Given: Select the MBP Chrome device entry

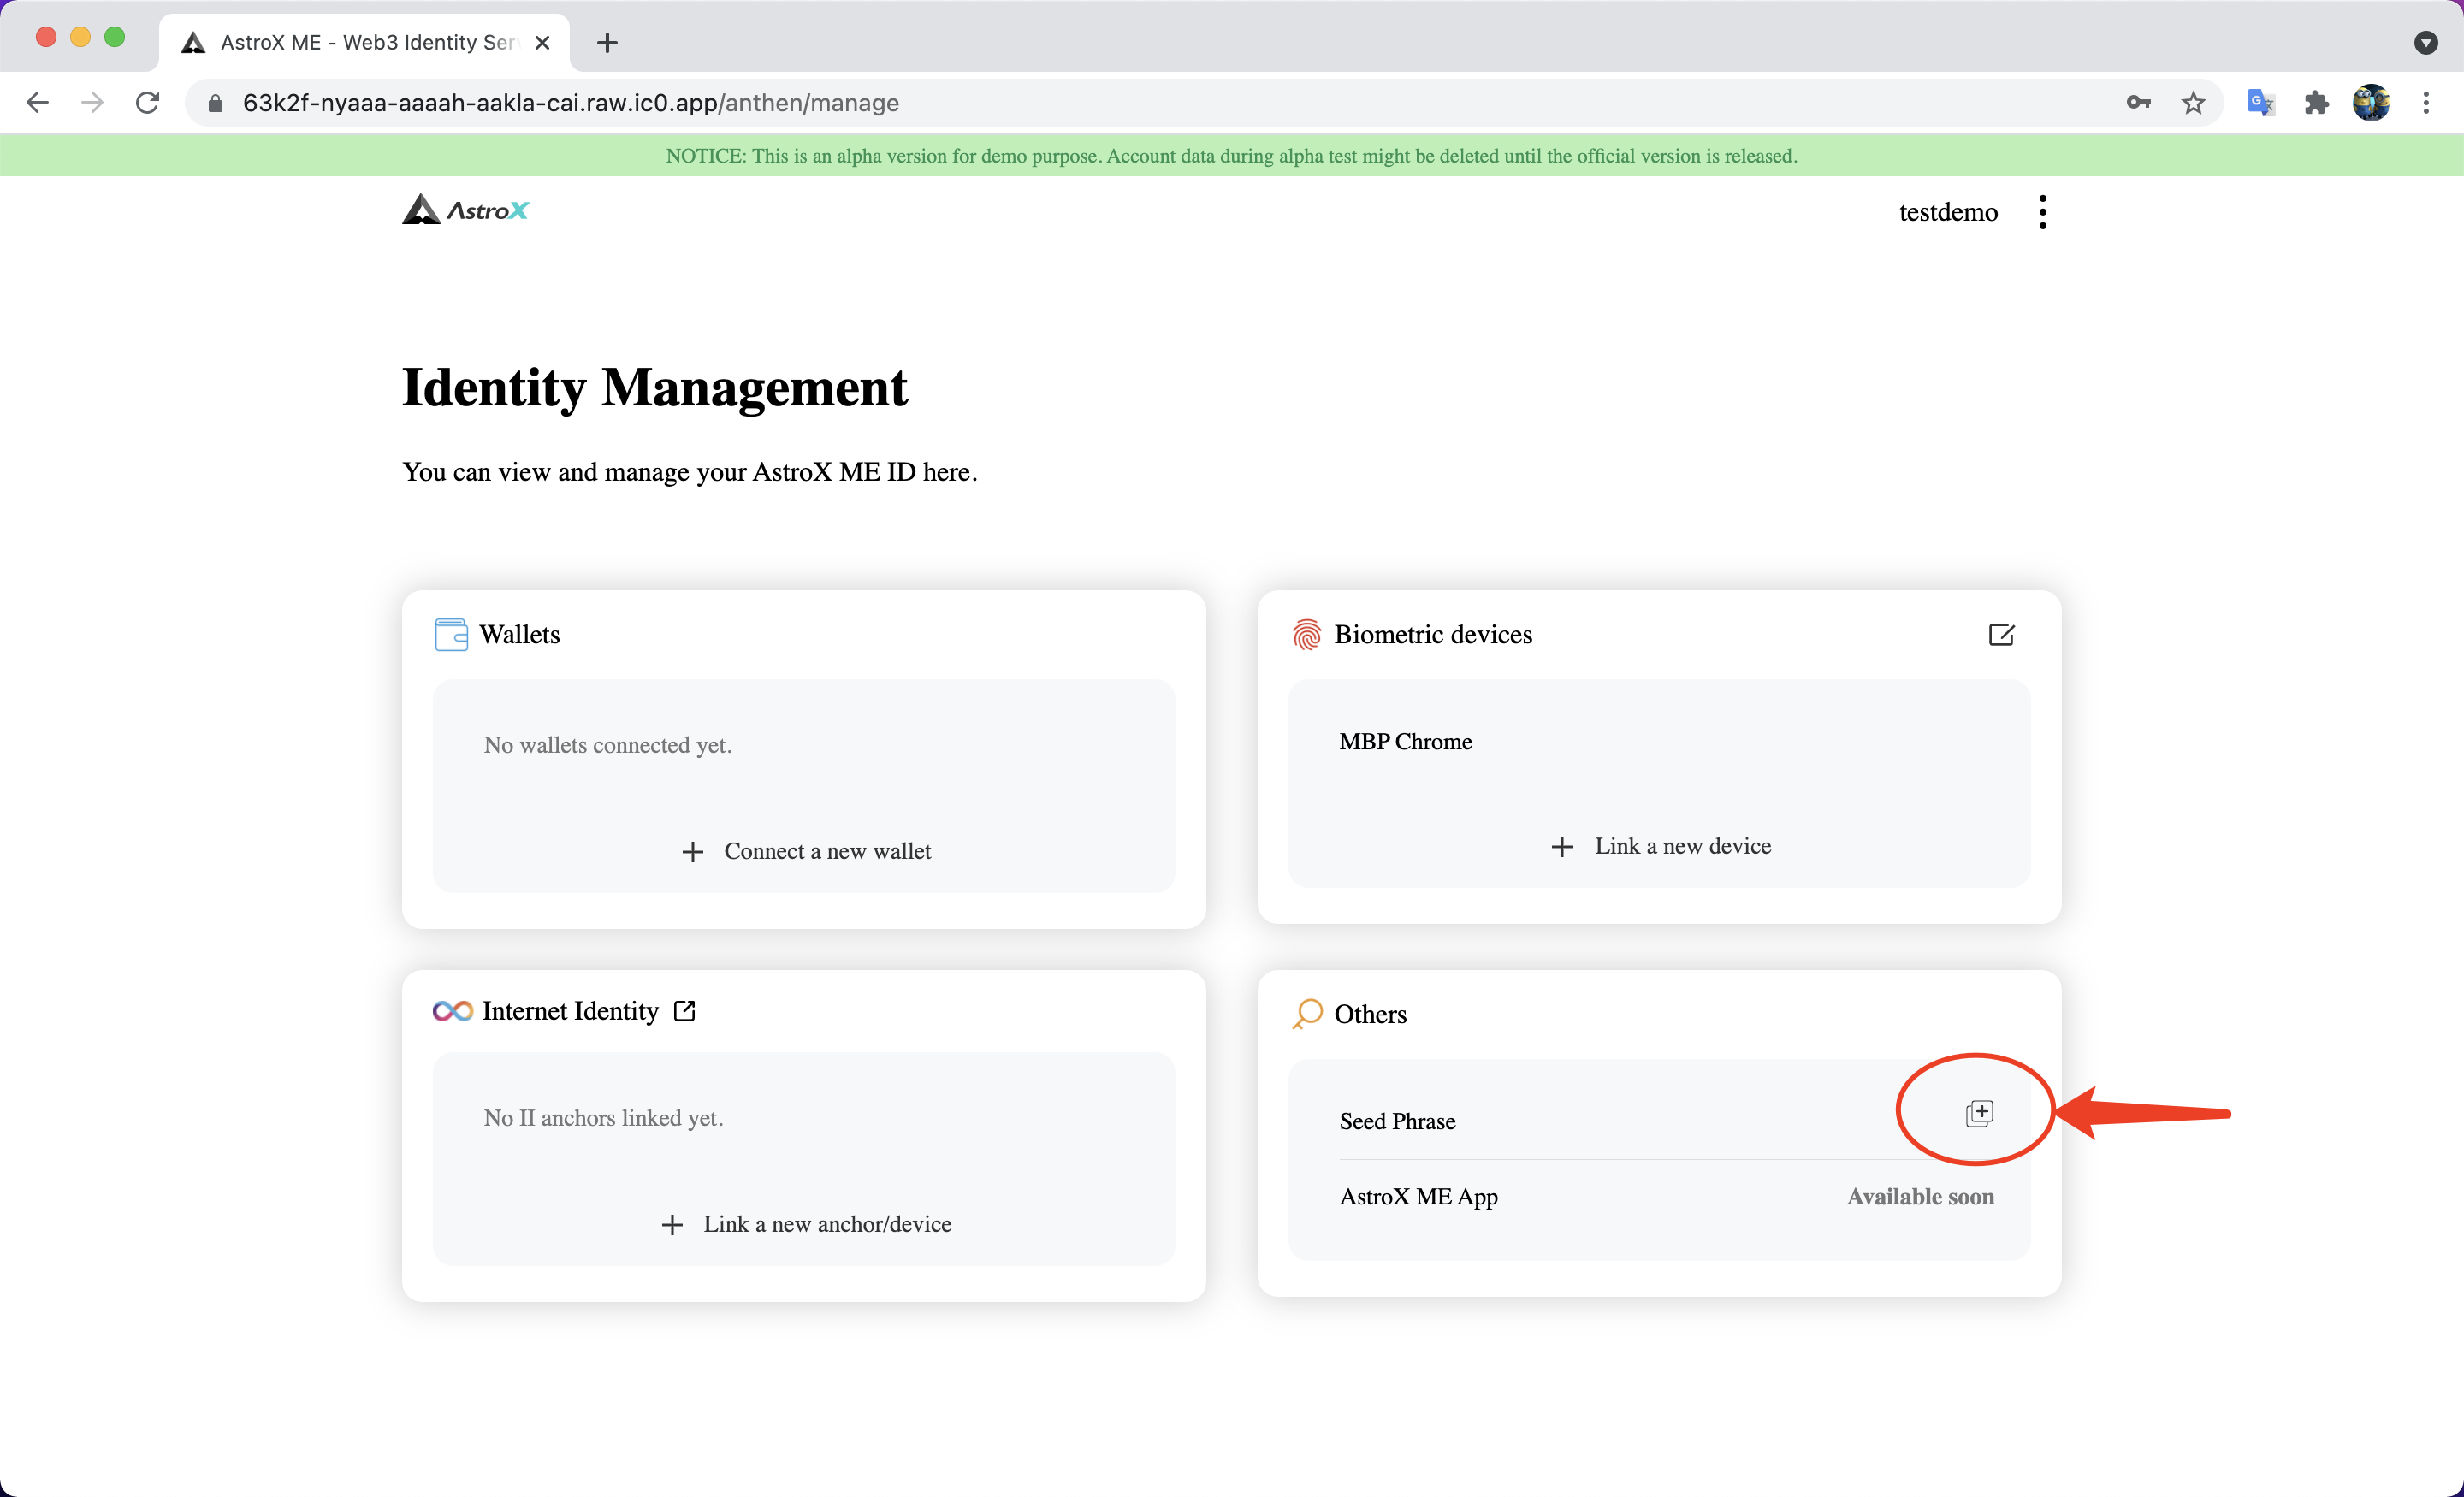Looking at the screenshot, I should pyautogui.click(x=1405, y=742).
